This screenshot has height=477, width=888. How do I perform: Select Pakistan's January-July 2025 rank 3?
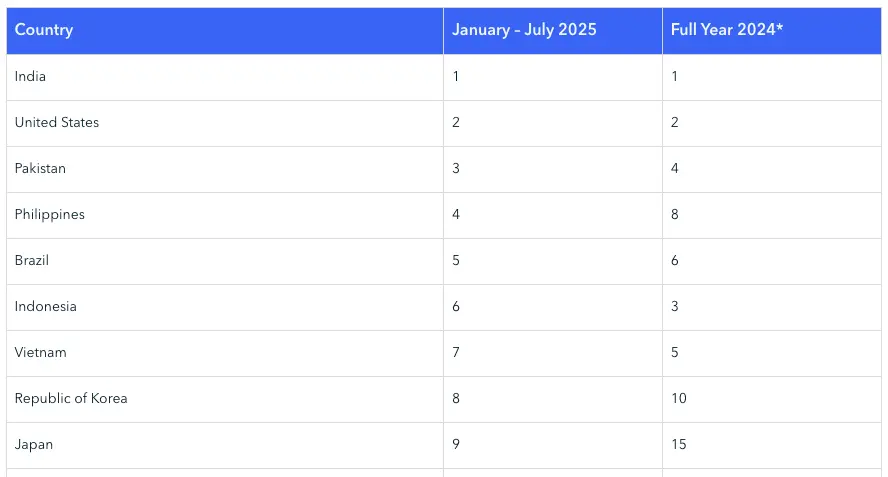coord(553,169)
